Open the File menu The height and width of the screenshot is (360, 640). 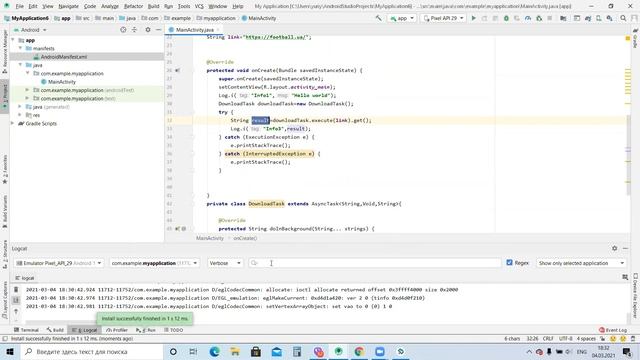[20, 6]
